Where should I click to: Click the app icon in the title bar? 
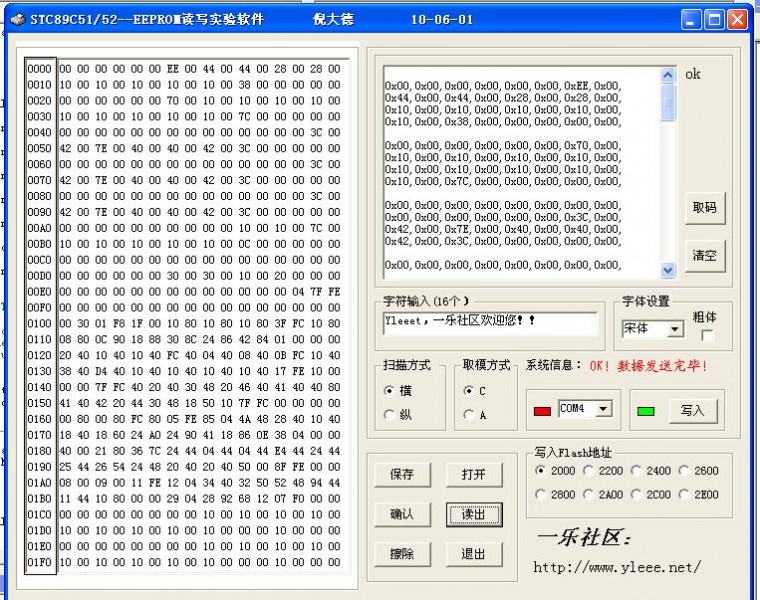(17, 19)
